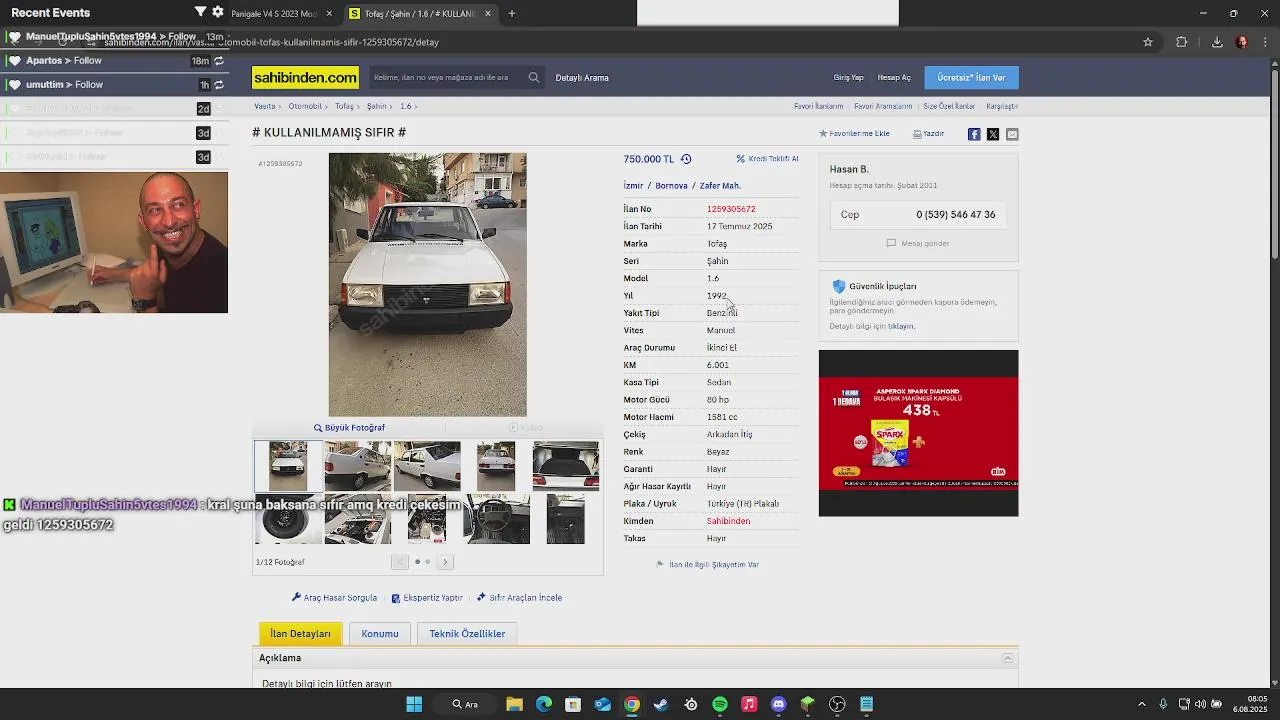This screenshot has width=1280, height=720.
Task: Open the İlan ile İlgili Şikayetim Var link
Action: 707,565
